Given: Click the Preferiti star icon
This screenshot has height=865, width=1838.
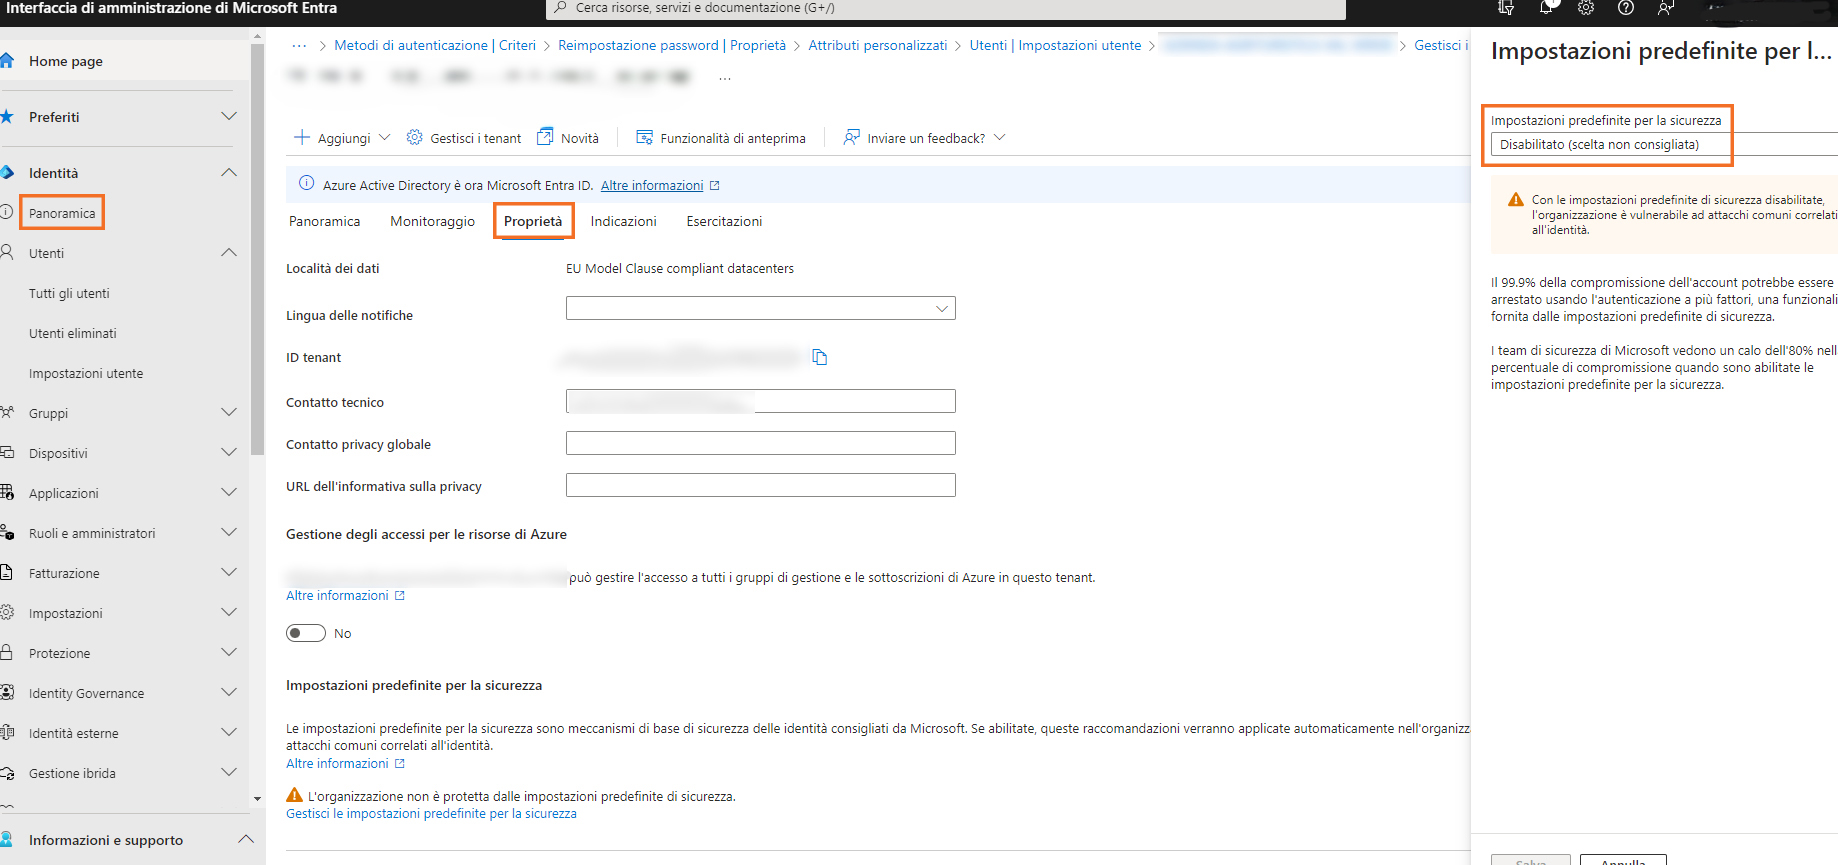Looking at the screenshot, I should [x=7, y=117].
